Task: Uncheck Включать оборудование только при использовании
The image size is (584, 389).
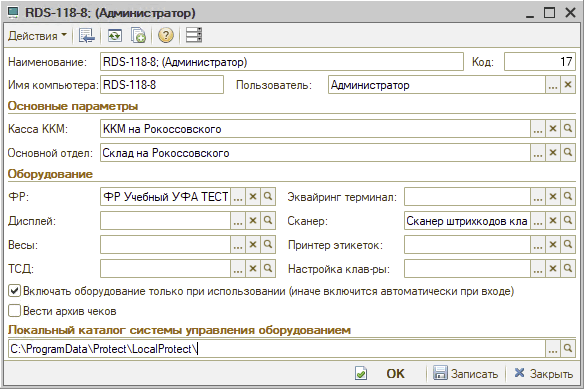Action: [14, 291]
